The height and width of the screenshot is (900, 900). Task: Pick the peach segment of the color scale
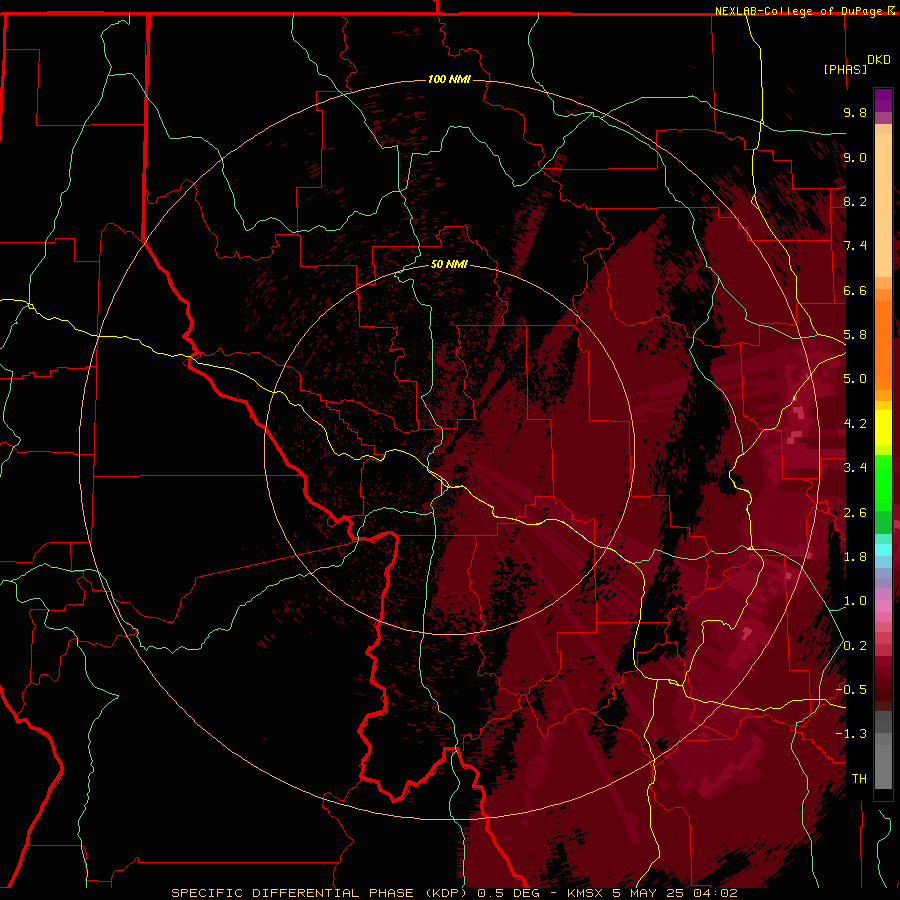coord(883,205)
